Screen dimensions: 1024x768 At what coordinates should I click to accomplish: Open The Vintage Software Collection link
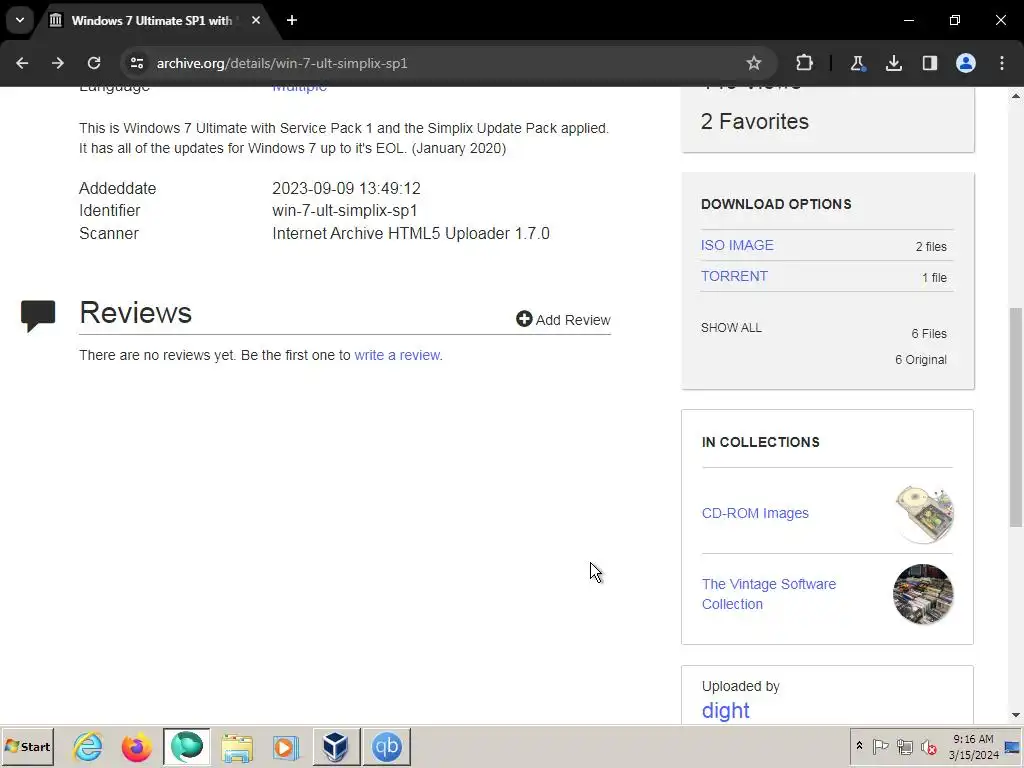(x=769, y=594)
